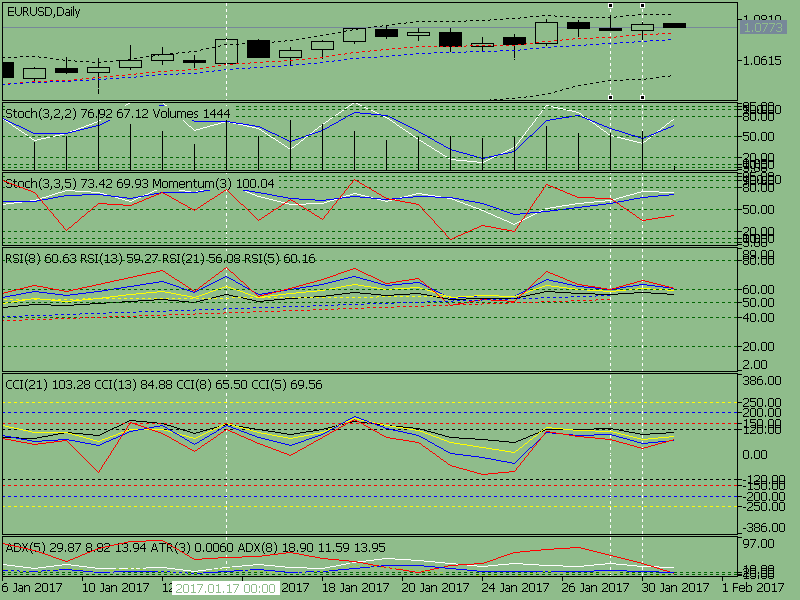This screenshot has height=600, width=800.
Task: Click the 10 Jan 2017 date label
Action: tap(115, 588)
